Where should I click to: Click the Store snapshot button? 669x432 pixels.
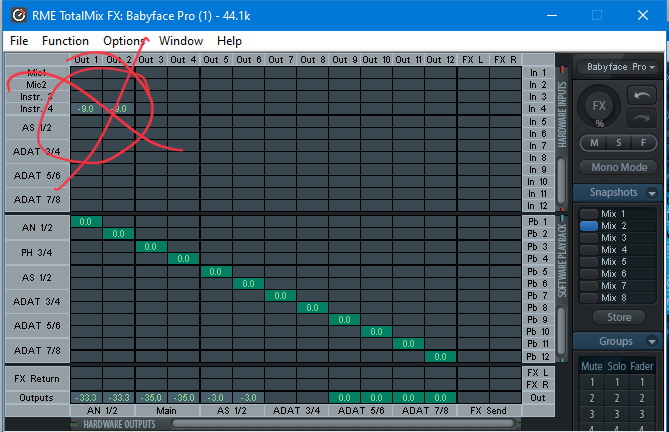pos(619,317)
